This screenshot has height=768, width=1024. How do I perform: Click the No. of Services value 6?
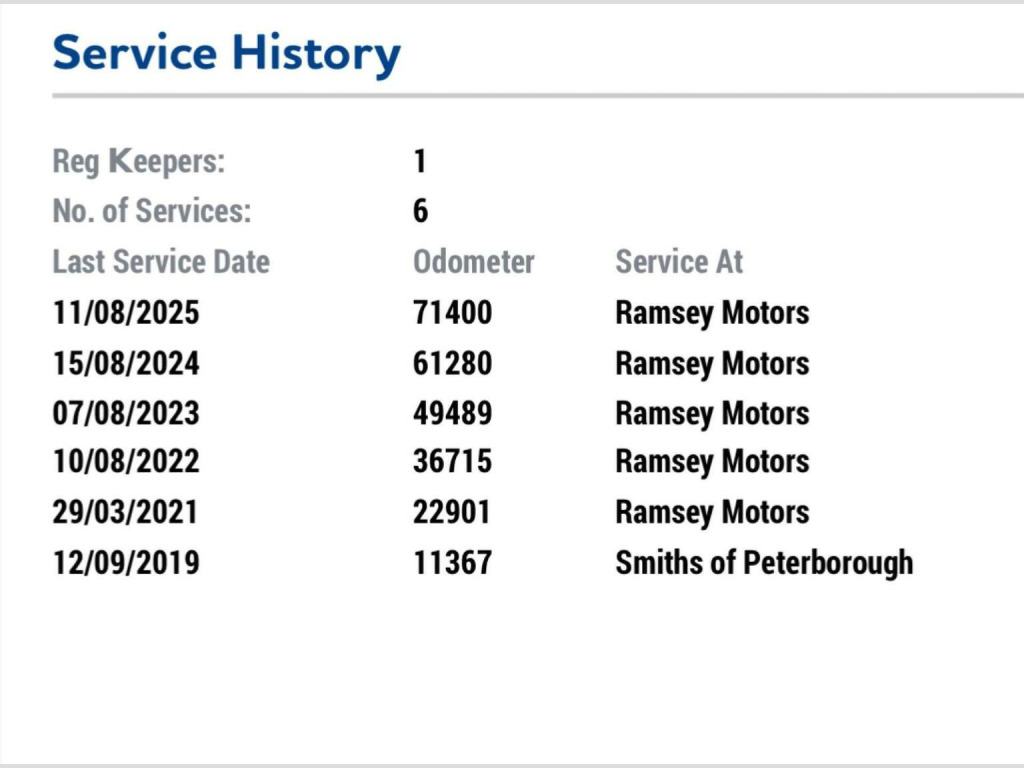420,212
